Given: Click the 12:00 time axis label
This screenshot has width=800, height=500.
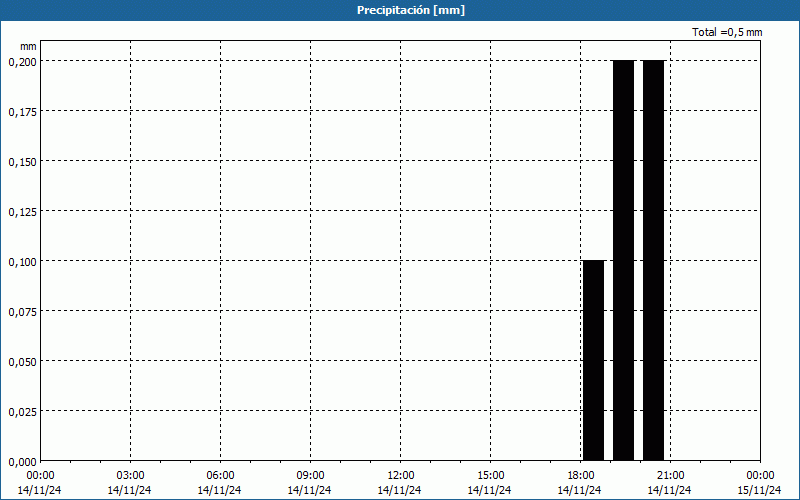Looking at the screenshot, I should point(401,476).
